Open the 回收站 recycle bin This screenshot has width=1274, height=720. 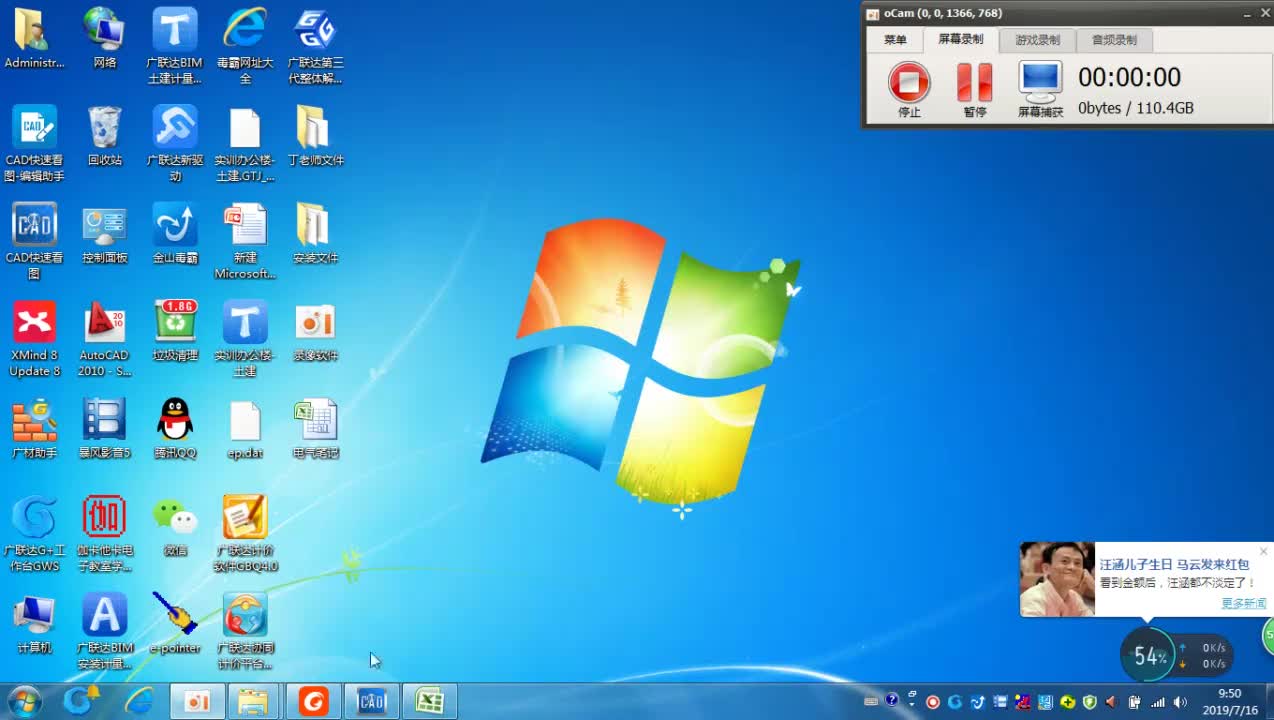tap(104, 136)
